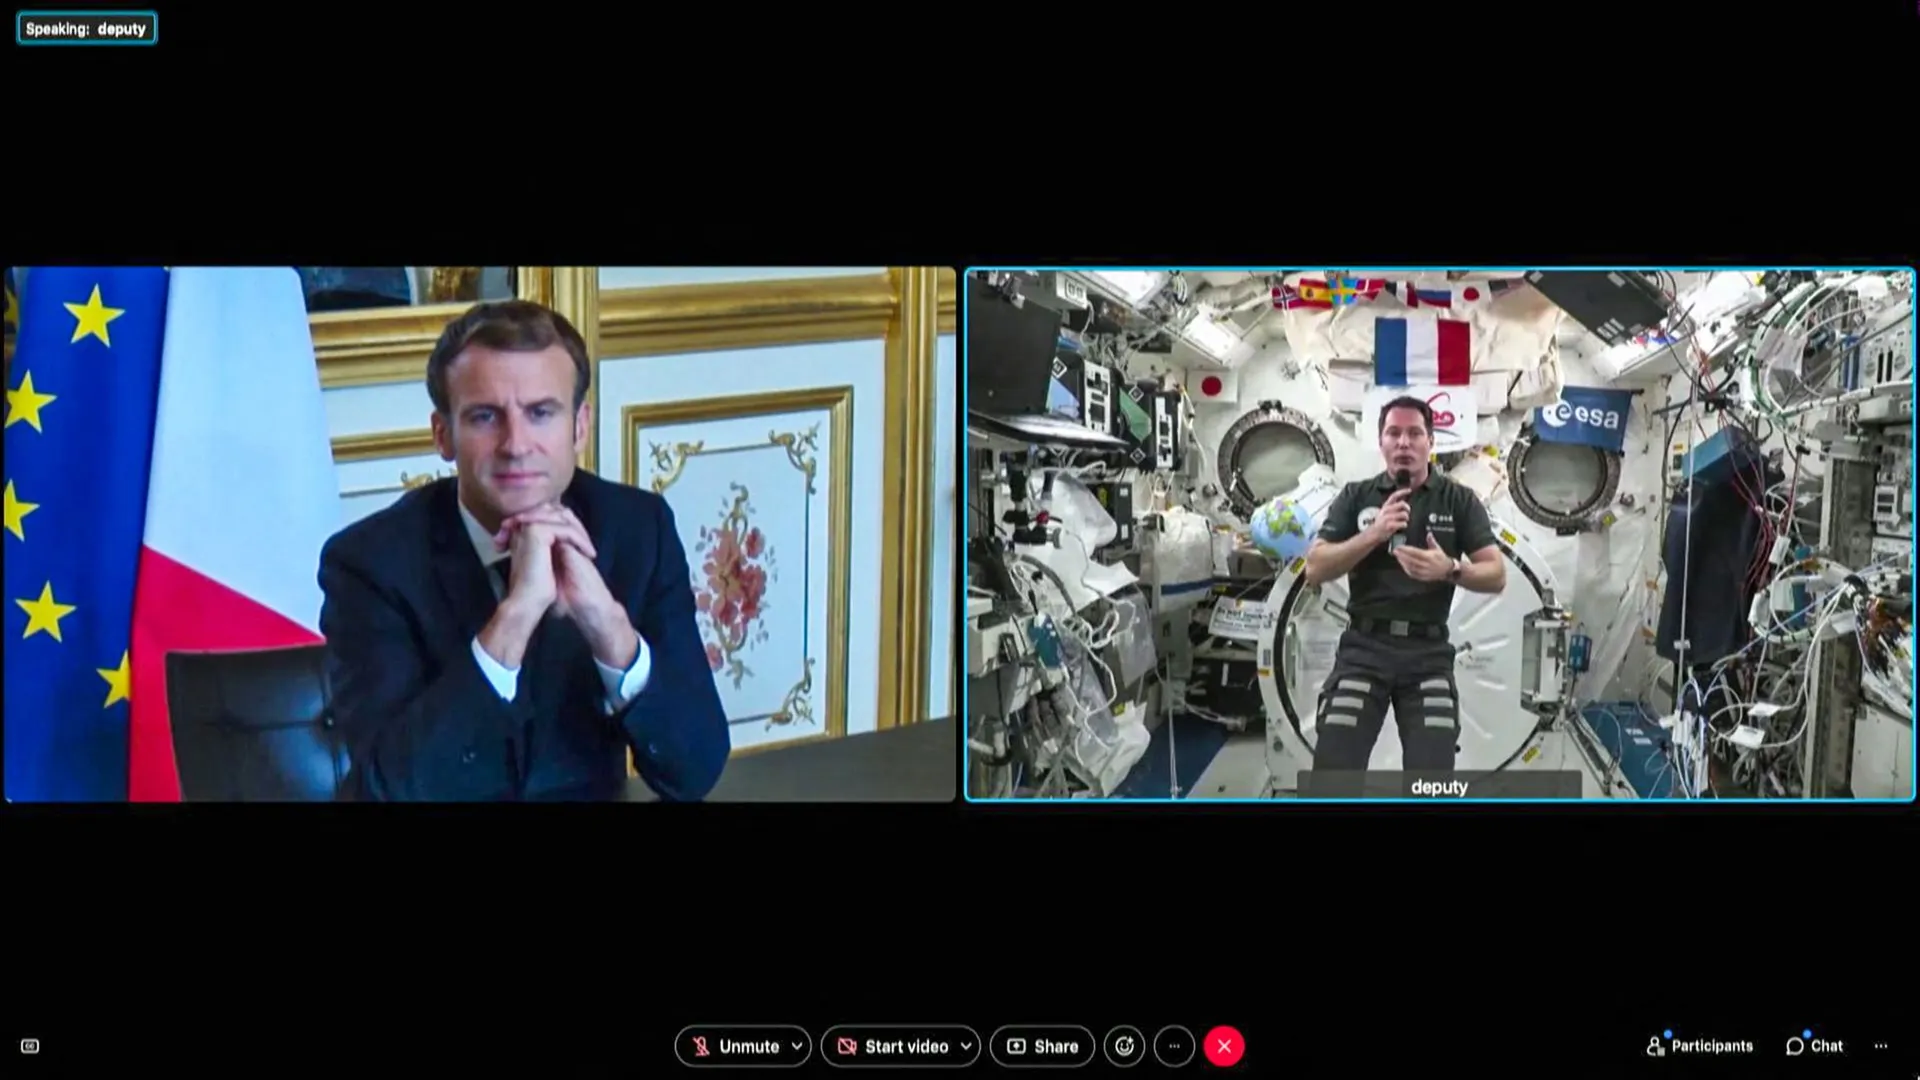The image size is (1920, 1080).
Task: Leave meeting with red X button
Action: (x=1224, y=1046)
